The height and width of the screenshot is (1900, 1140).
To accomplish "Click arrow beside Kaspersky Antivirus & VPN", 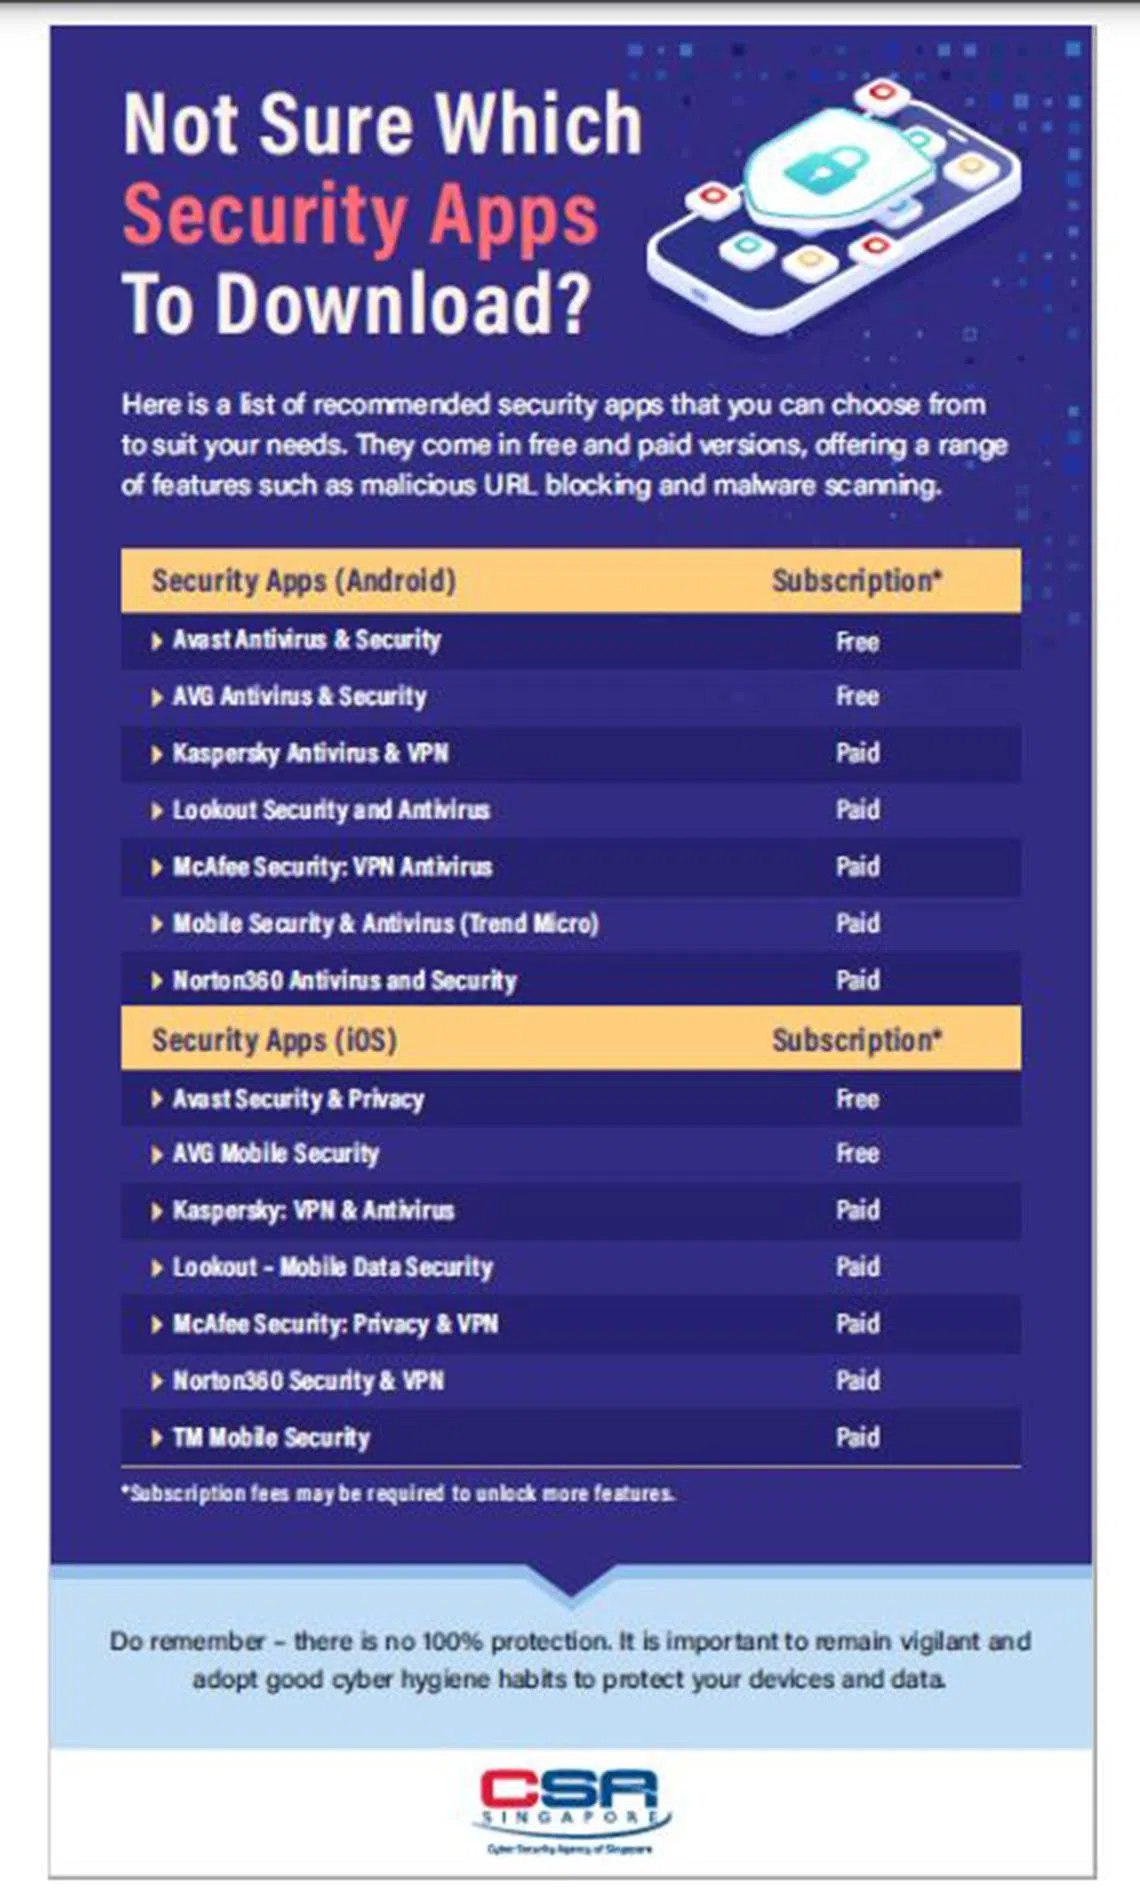I will (x=157, y=754).
